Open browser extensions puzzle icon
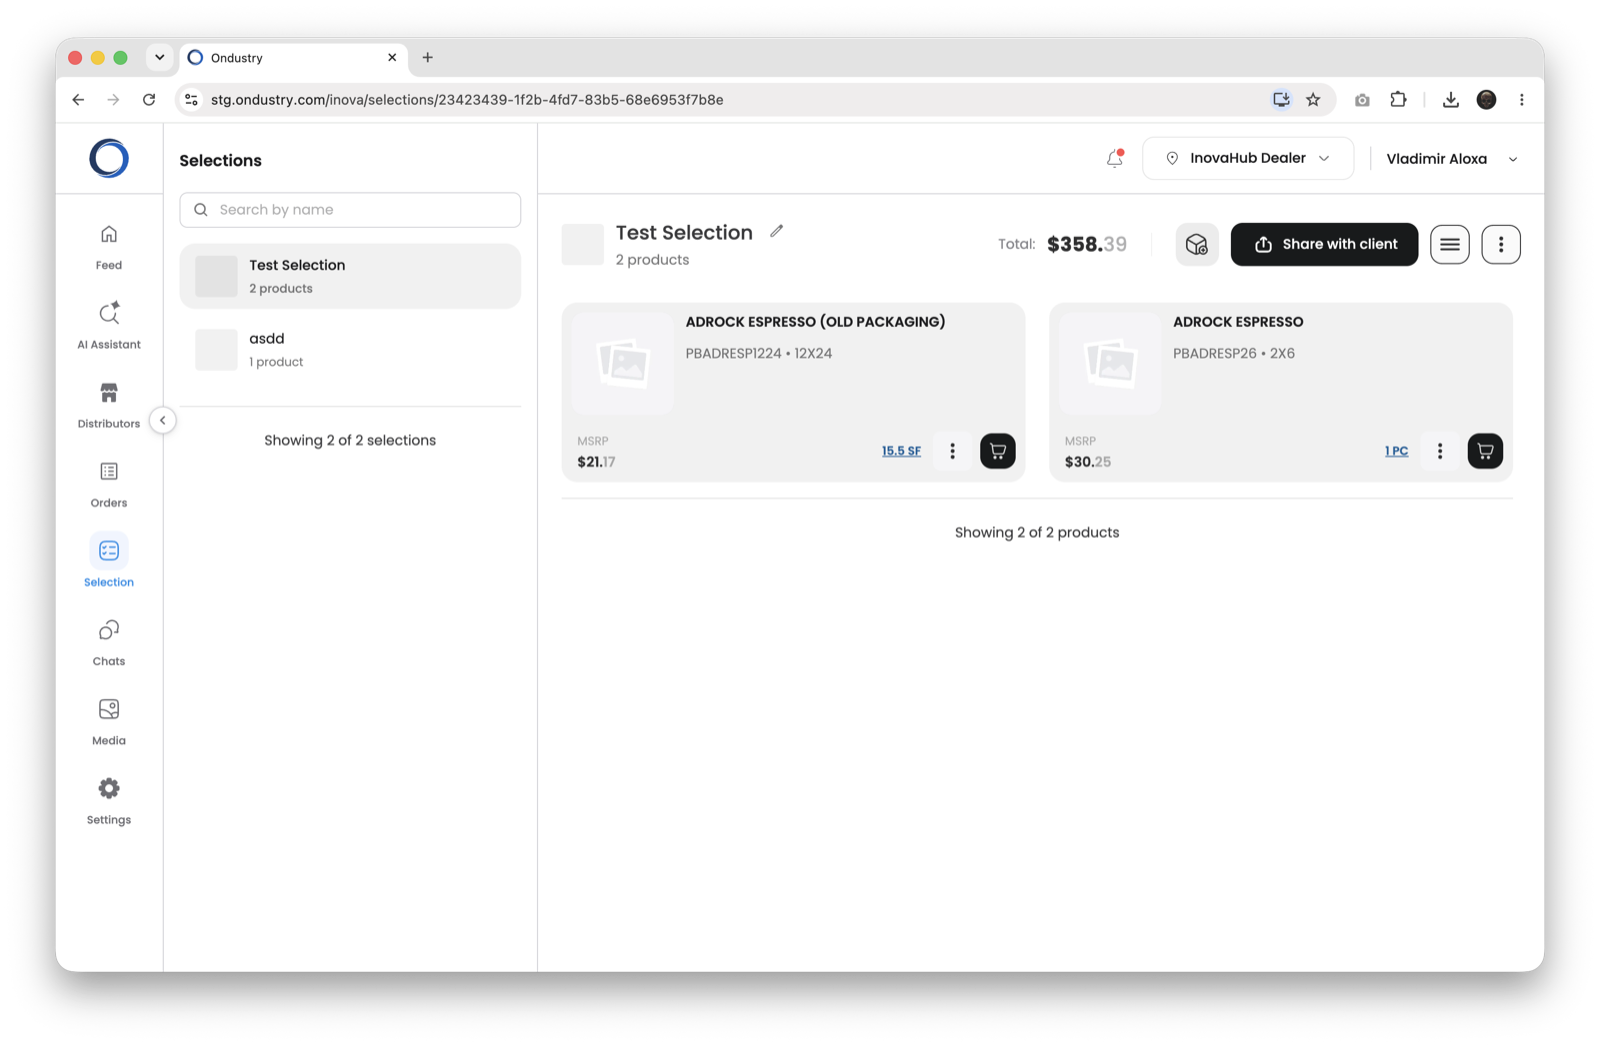 click(x=1398, y=100)
